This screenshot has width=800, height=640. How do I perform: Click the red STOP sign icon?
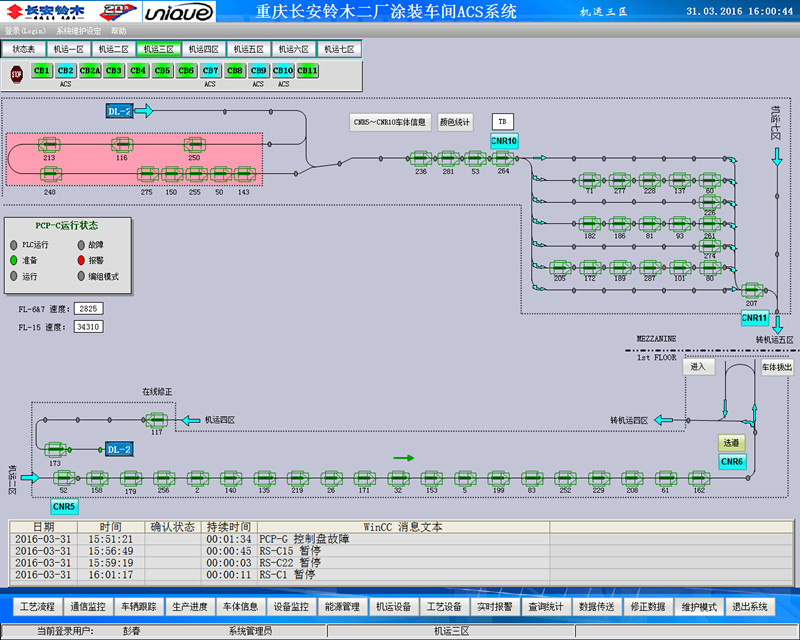coord(16,73)
